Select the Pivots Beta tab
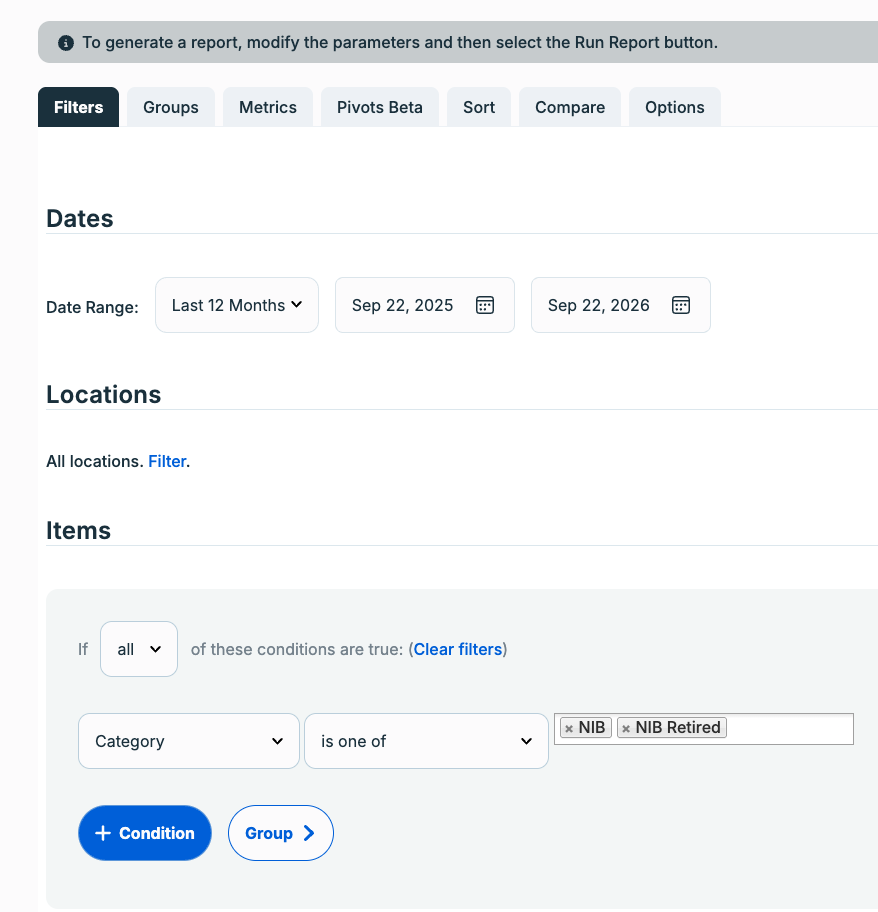878x912 pixels. (380, 107)
